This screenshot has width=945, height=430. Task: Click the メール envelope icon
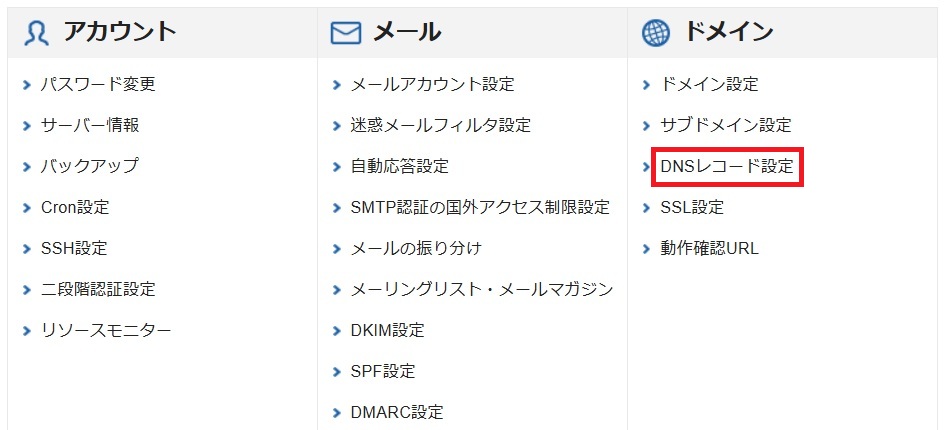[346, 33]
